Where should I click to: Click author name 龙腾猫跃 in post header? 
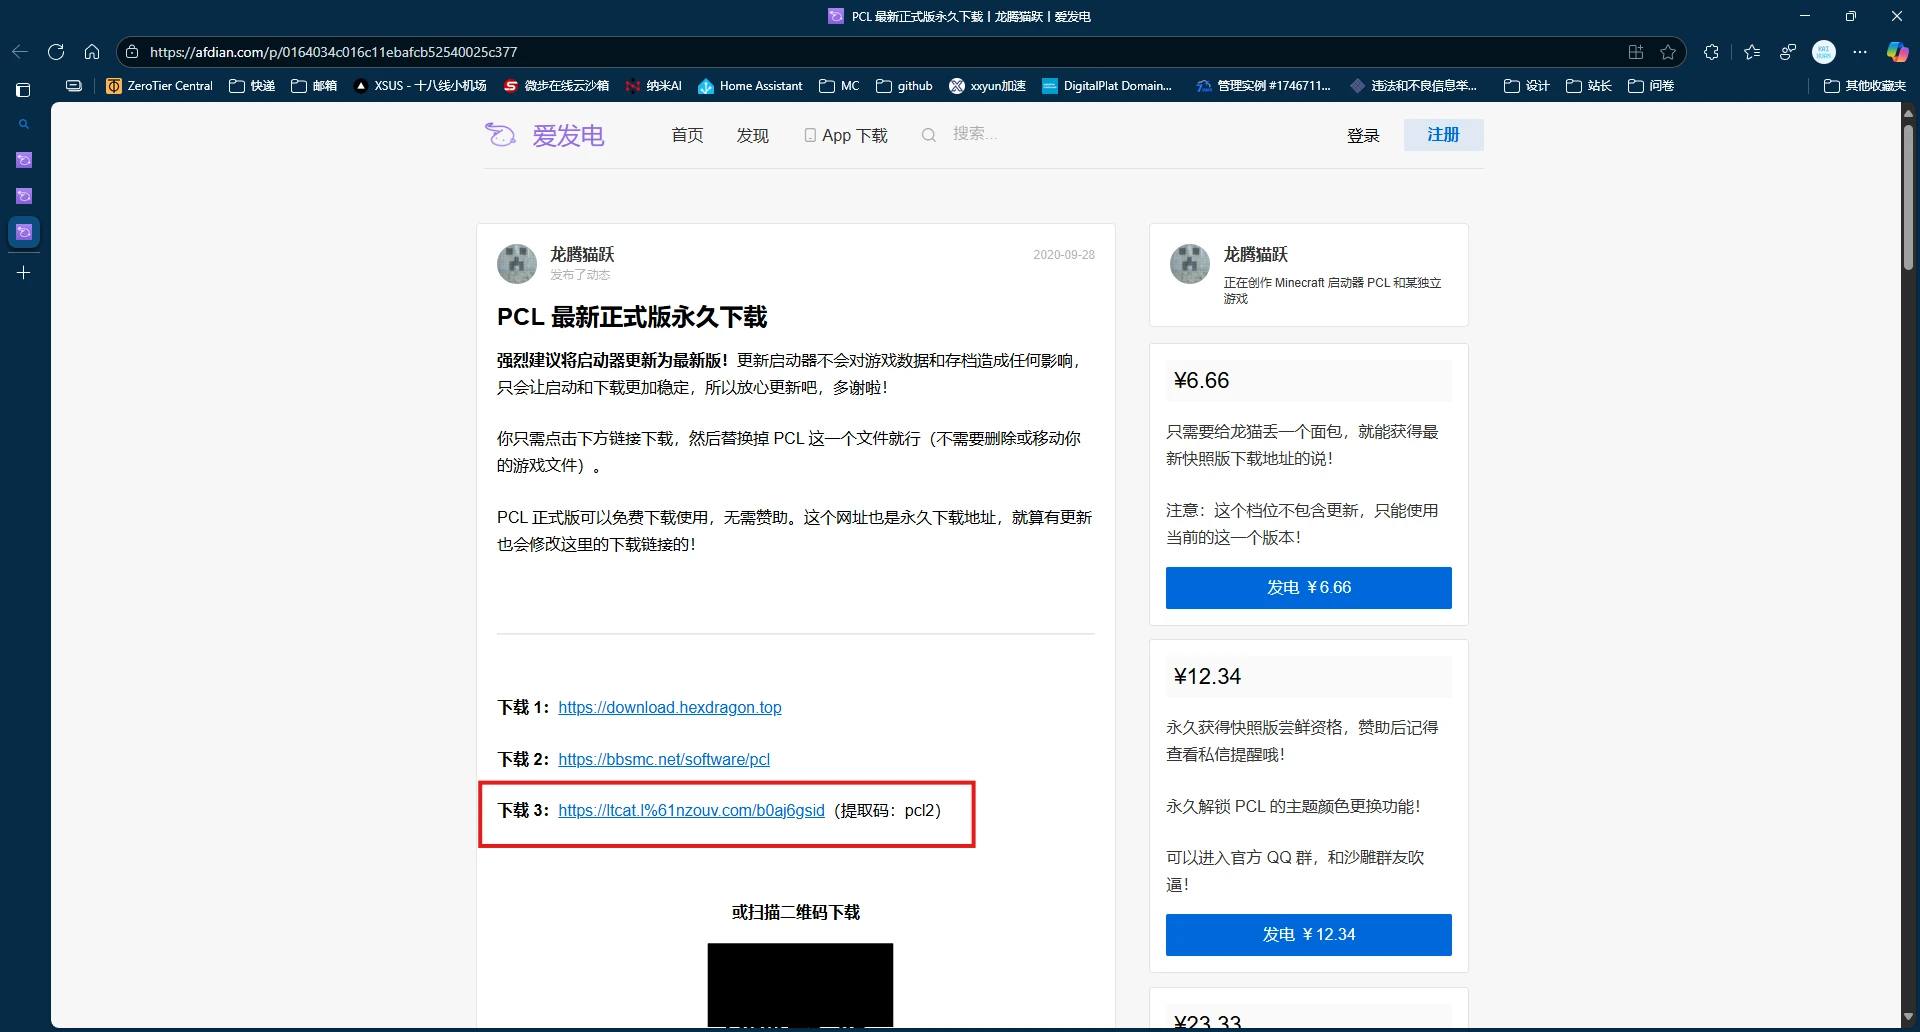pos(582,254)
